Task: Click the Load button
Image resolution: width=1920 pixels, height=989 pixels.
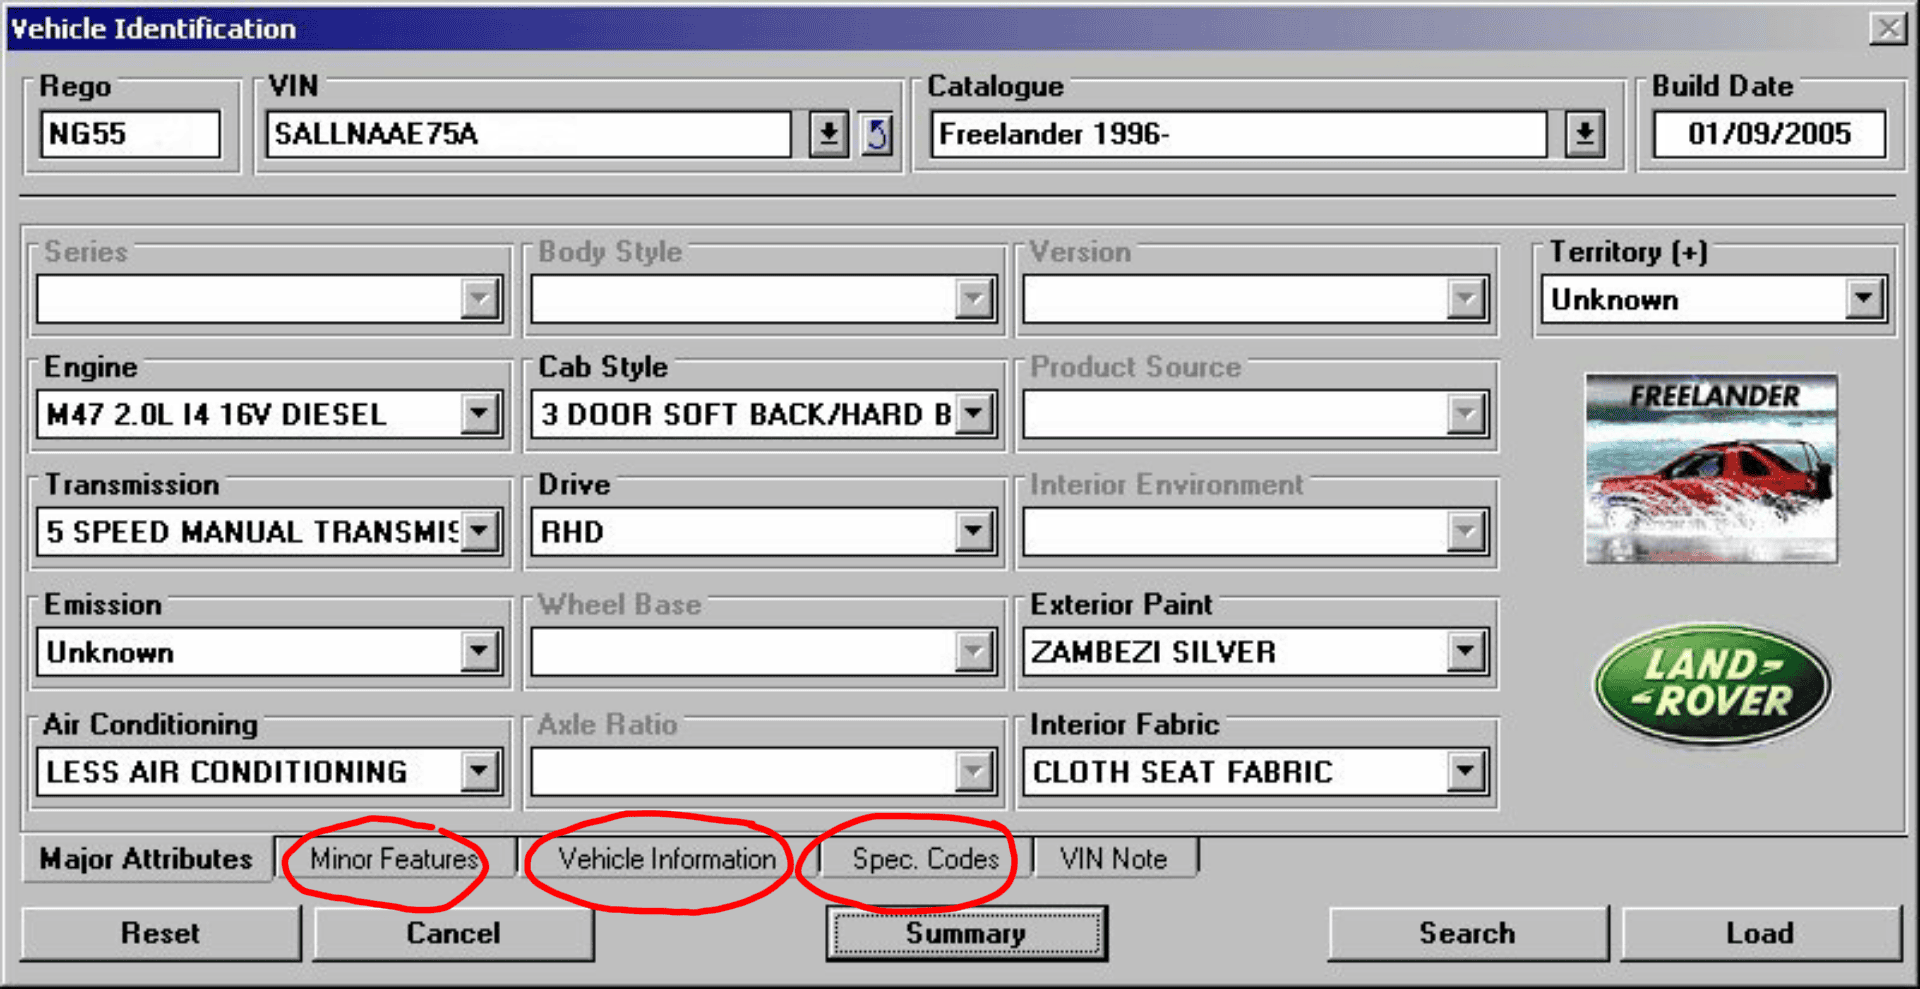Action: click(1760, 934)
